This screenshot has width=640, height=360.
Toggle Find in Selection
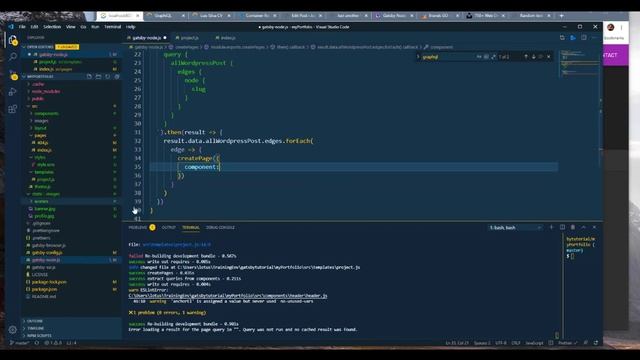[541, 57]
